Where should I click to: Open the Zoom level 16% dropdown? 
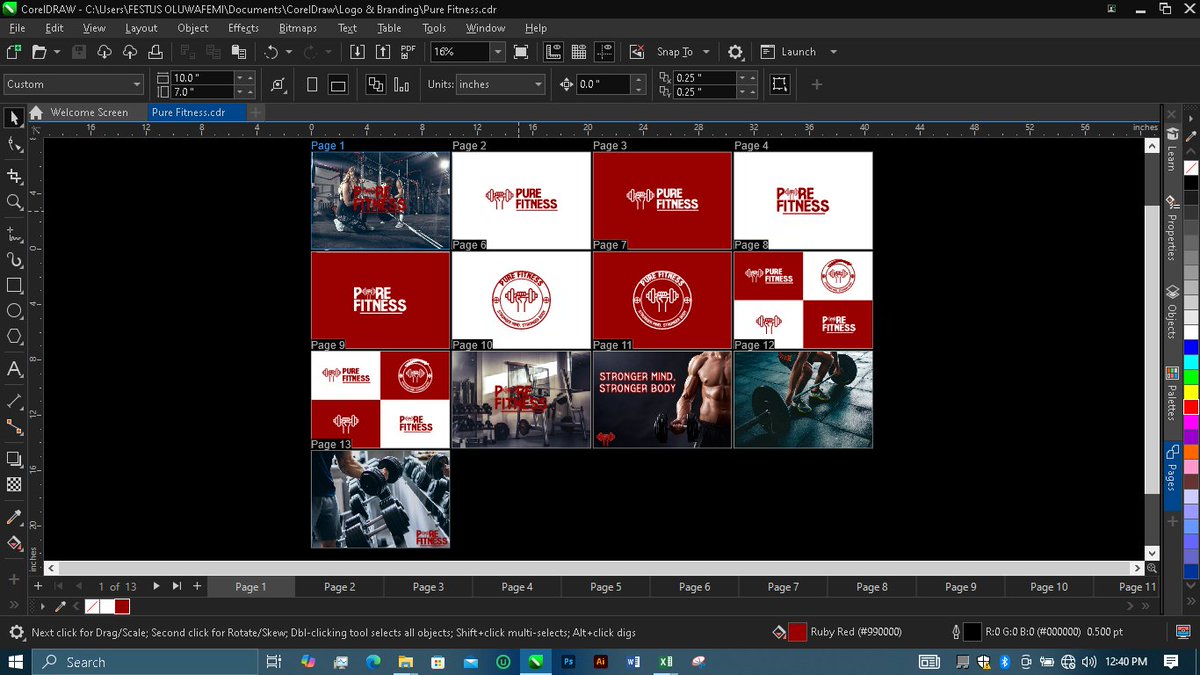point(498,52)
